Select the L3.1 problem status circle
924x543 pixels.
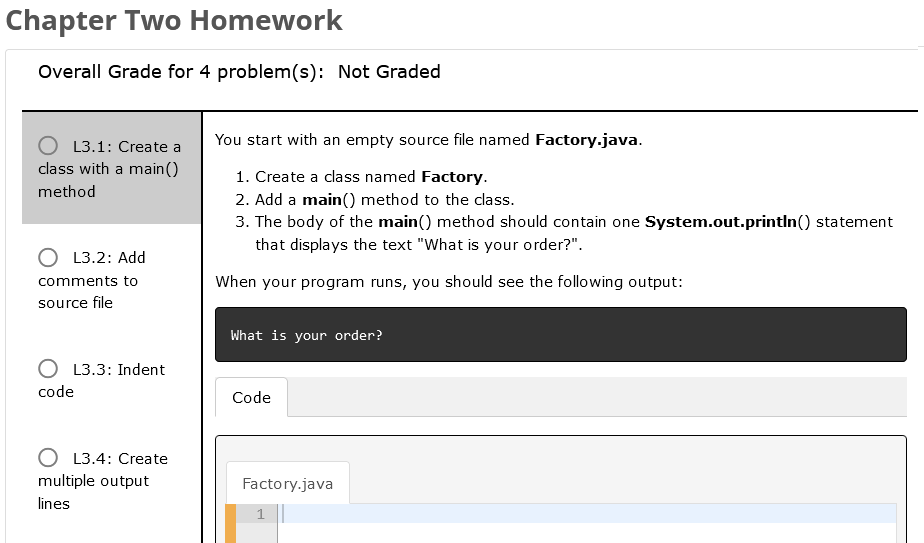(x=49, y=146)
